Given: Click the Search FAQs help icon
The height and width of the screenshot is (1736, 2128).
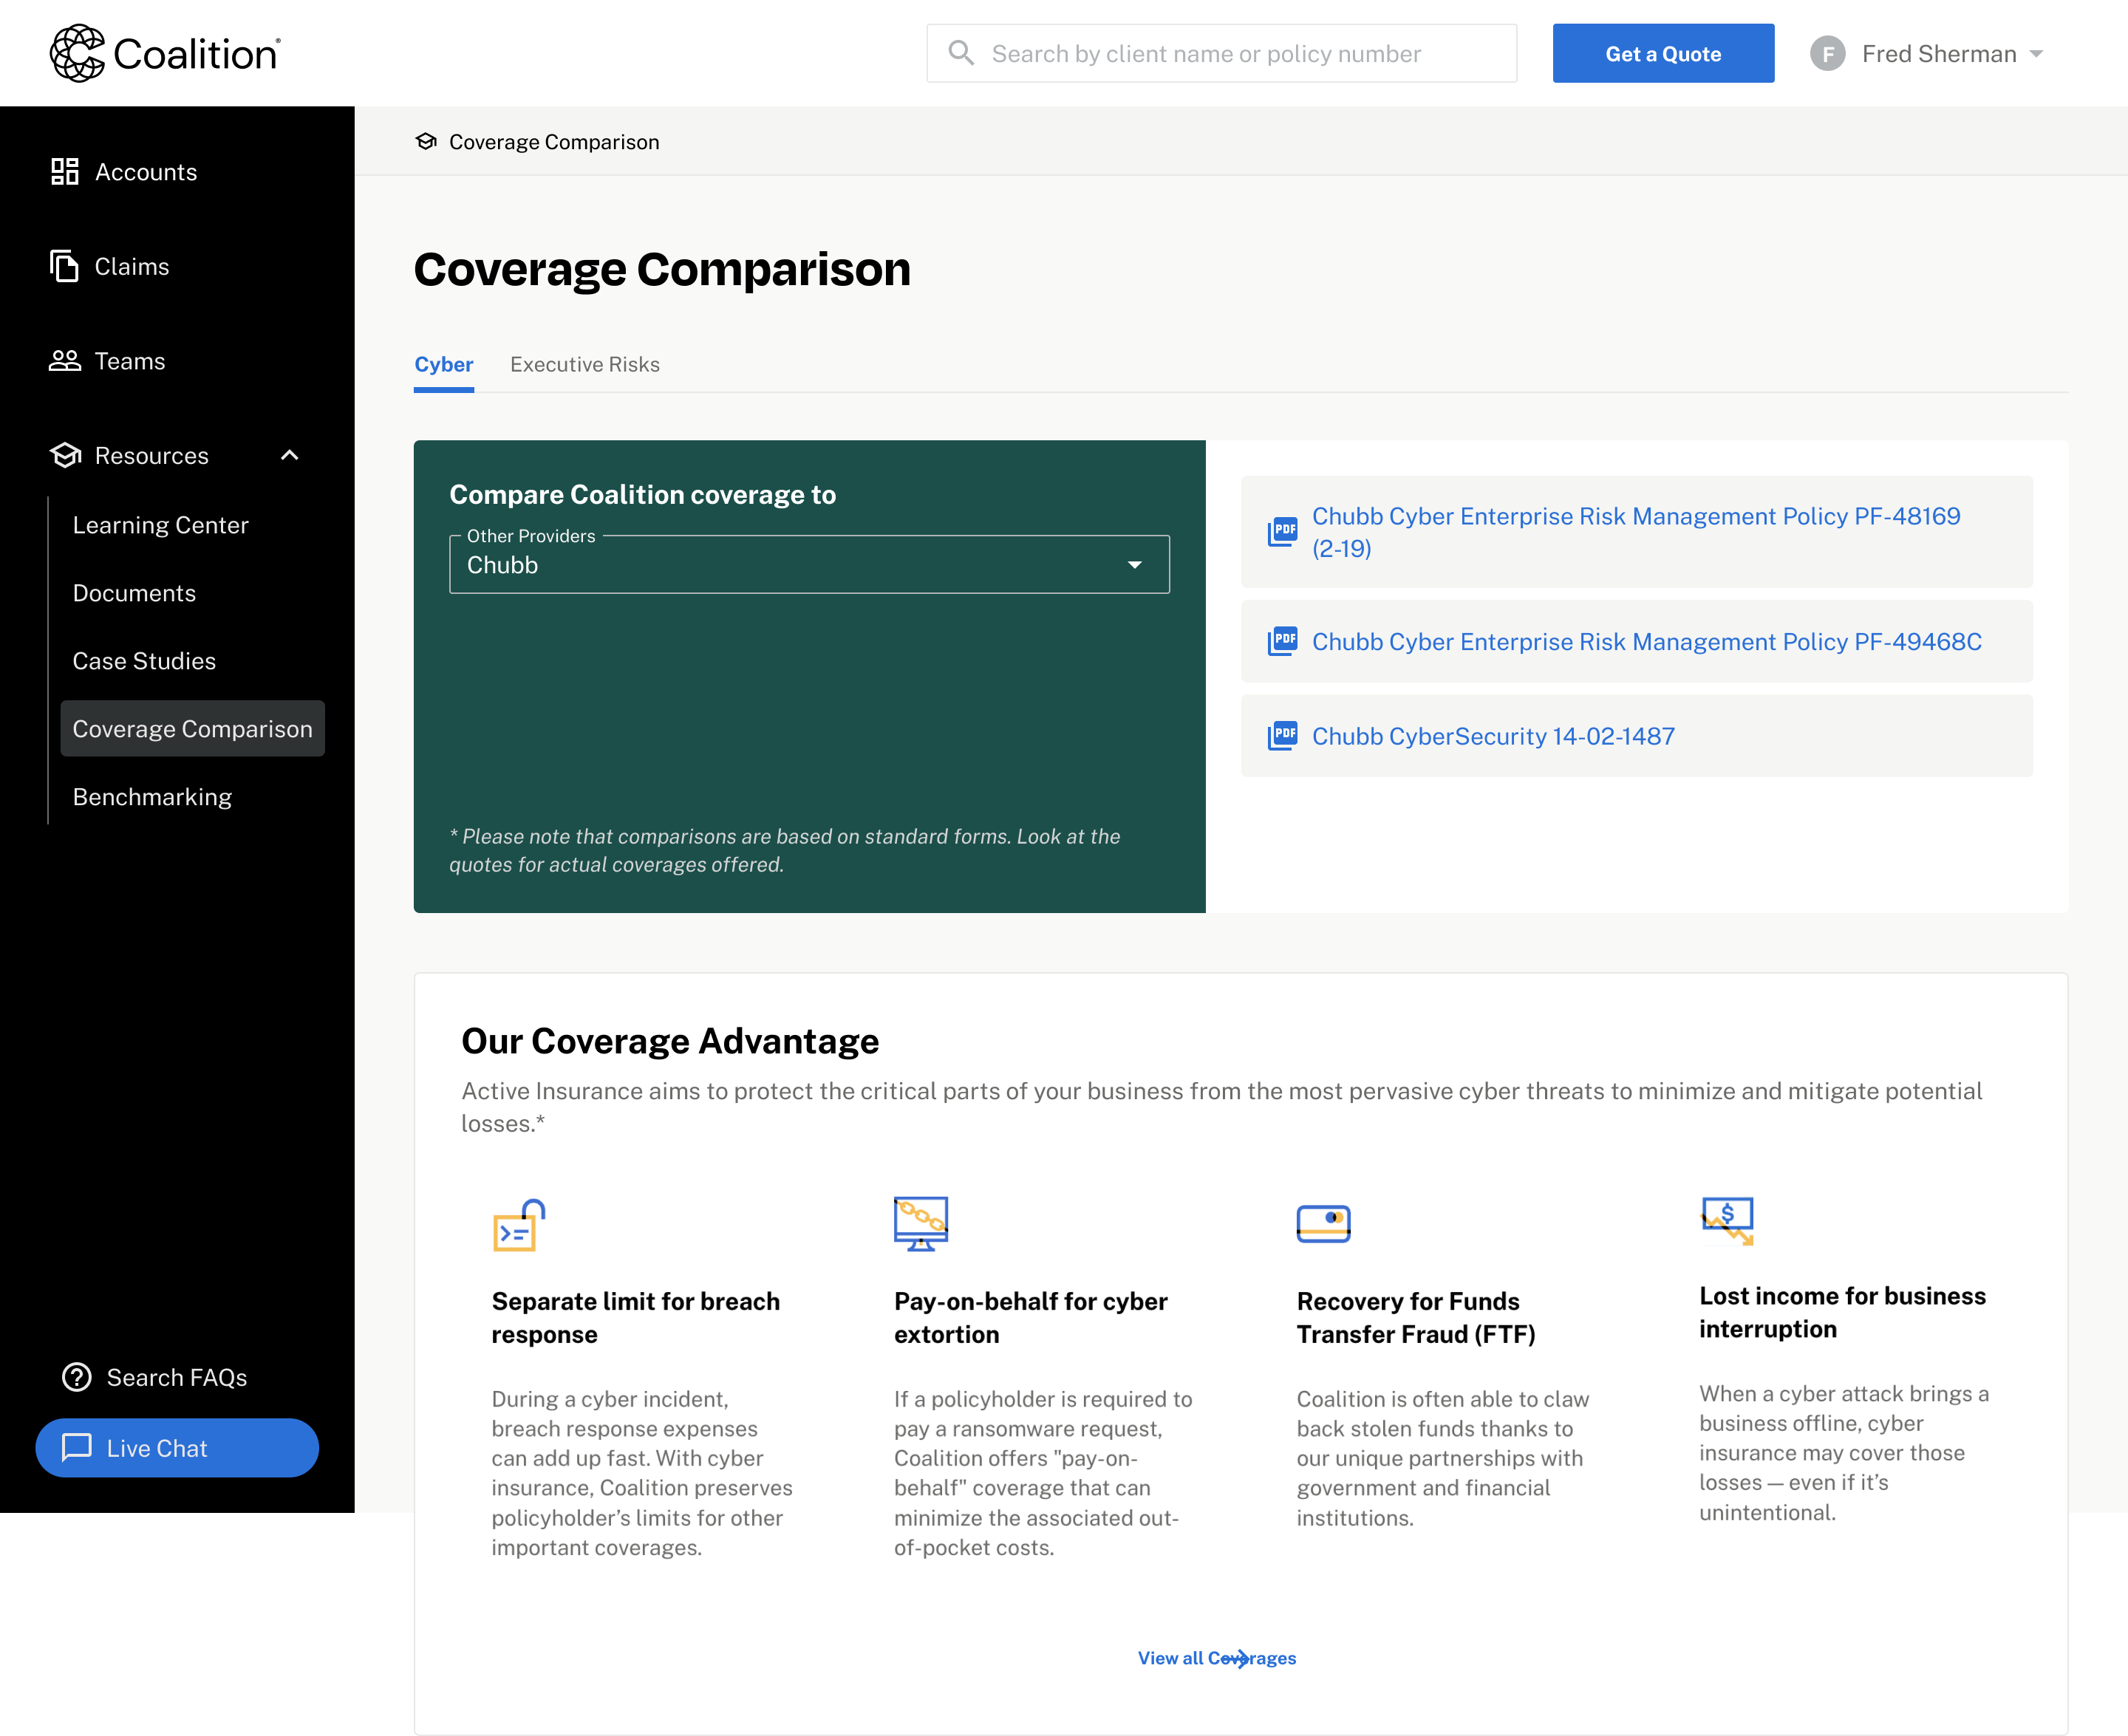Looking at the screenshot, I should point(77,1377).
